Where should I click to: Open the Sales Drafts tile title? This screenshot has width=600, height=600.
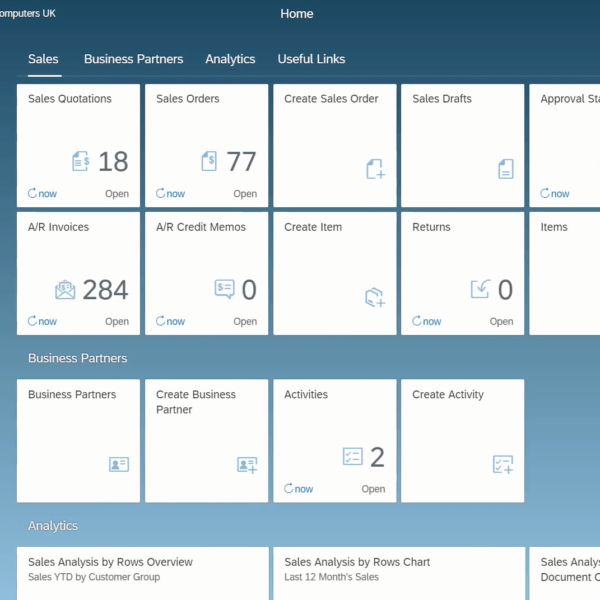(x=442, y=99)
